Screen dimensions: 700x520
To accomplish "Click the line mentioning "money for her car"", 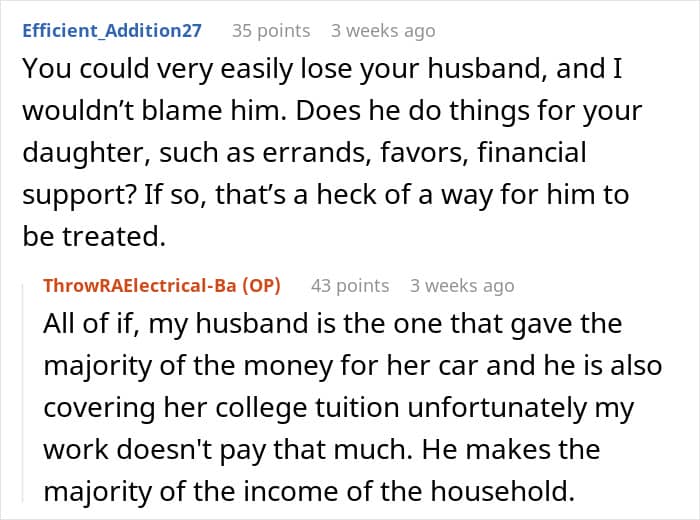I will [x=352, y=366].
